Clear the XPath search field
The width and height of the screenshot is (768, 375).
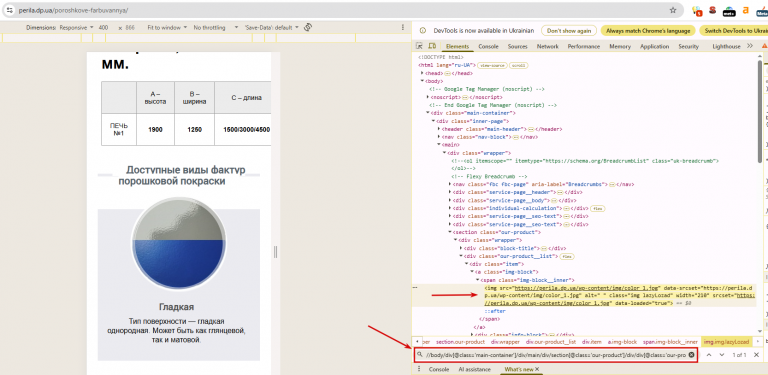(x=691, y=354)
